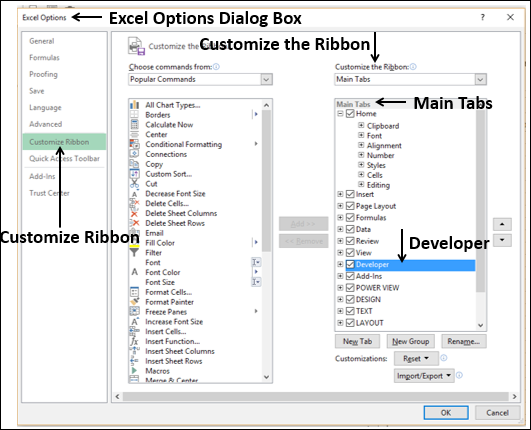This screenshot has height=430, width=531.
Task: Click info icon beside Import/Export
Action: pos(459,375)
